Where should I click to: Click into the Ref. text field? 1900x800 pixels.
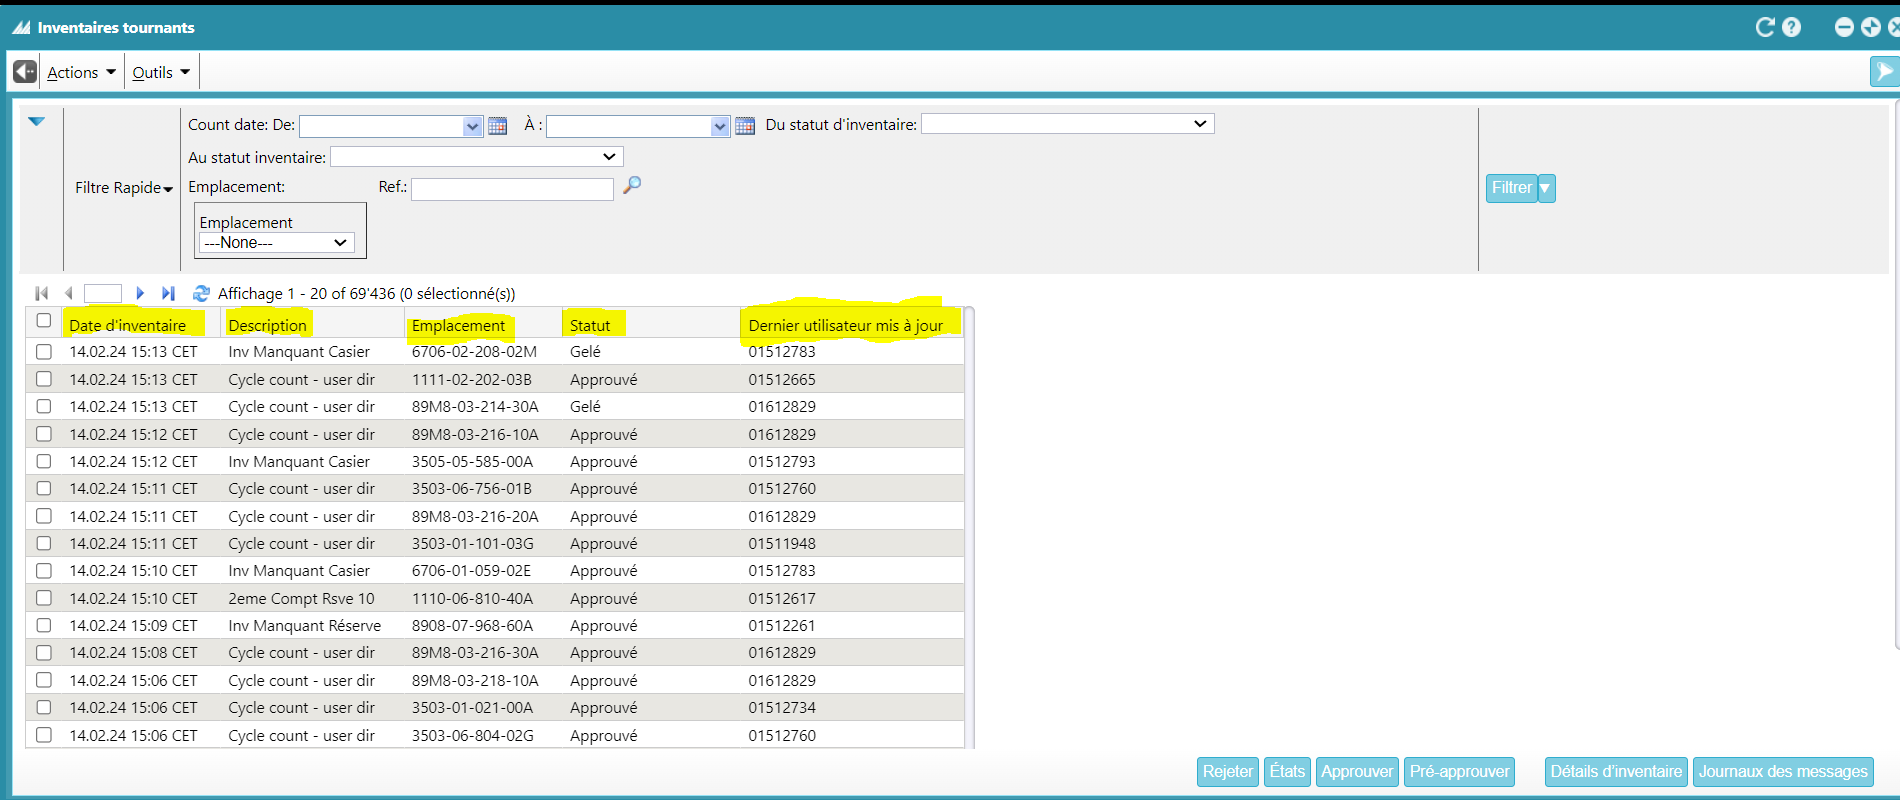pyautogui.click(x=511, y=189)
